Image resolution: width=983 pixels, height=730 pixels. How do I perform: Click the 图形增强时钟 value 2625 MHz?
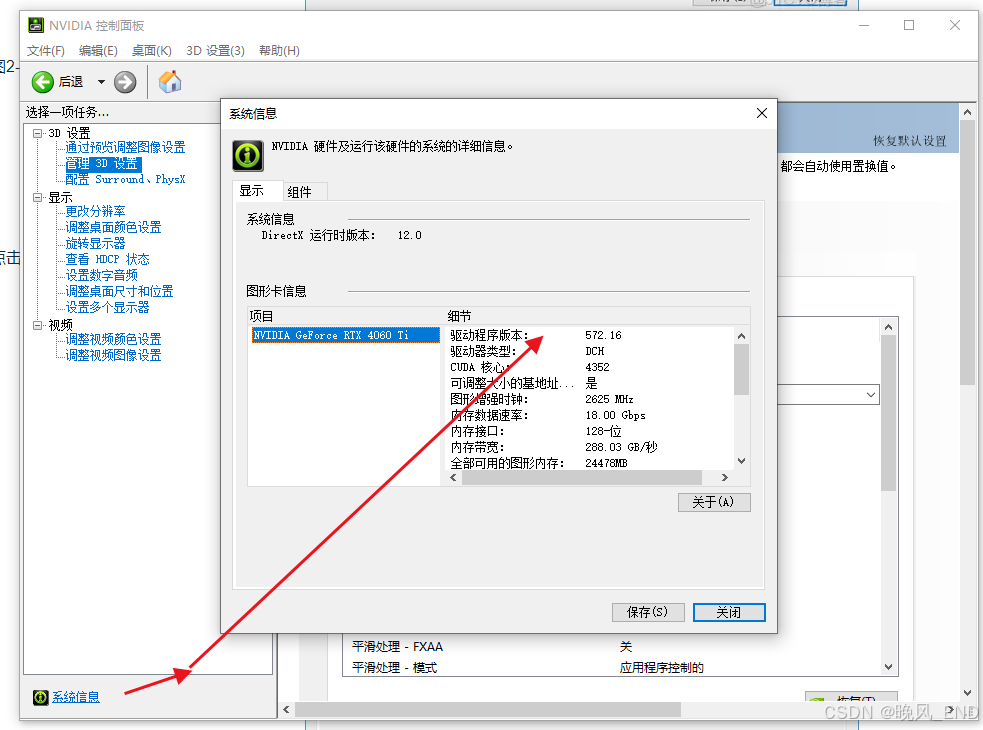coord(609,399)
